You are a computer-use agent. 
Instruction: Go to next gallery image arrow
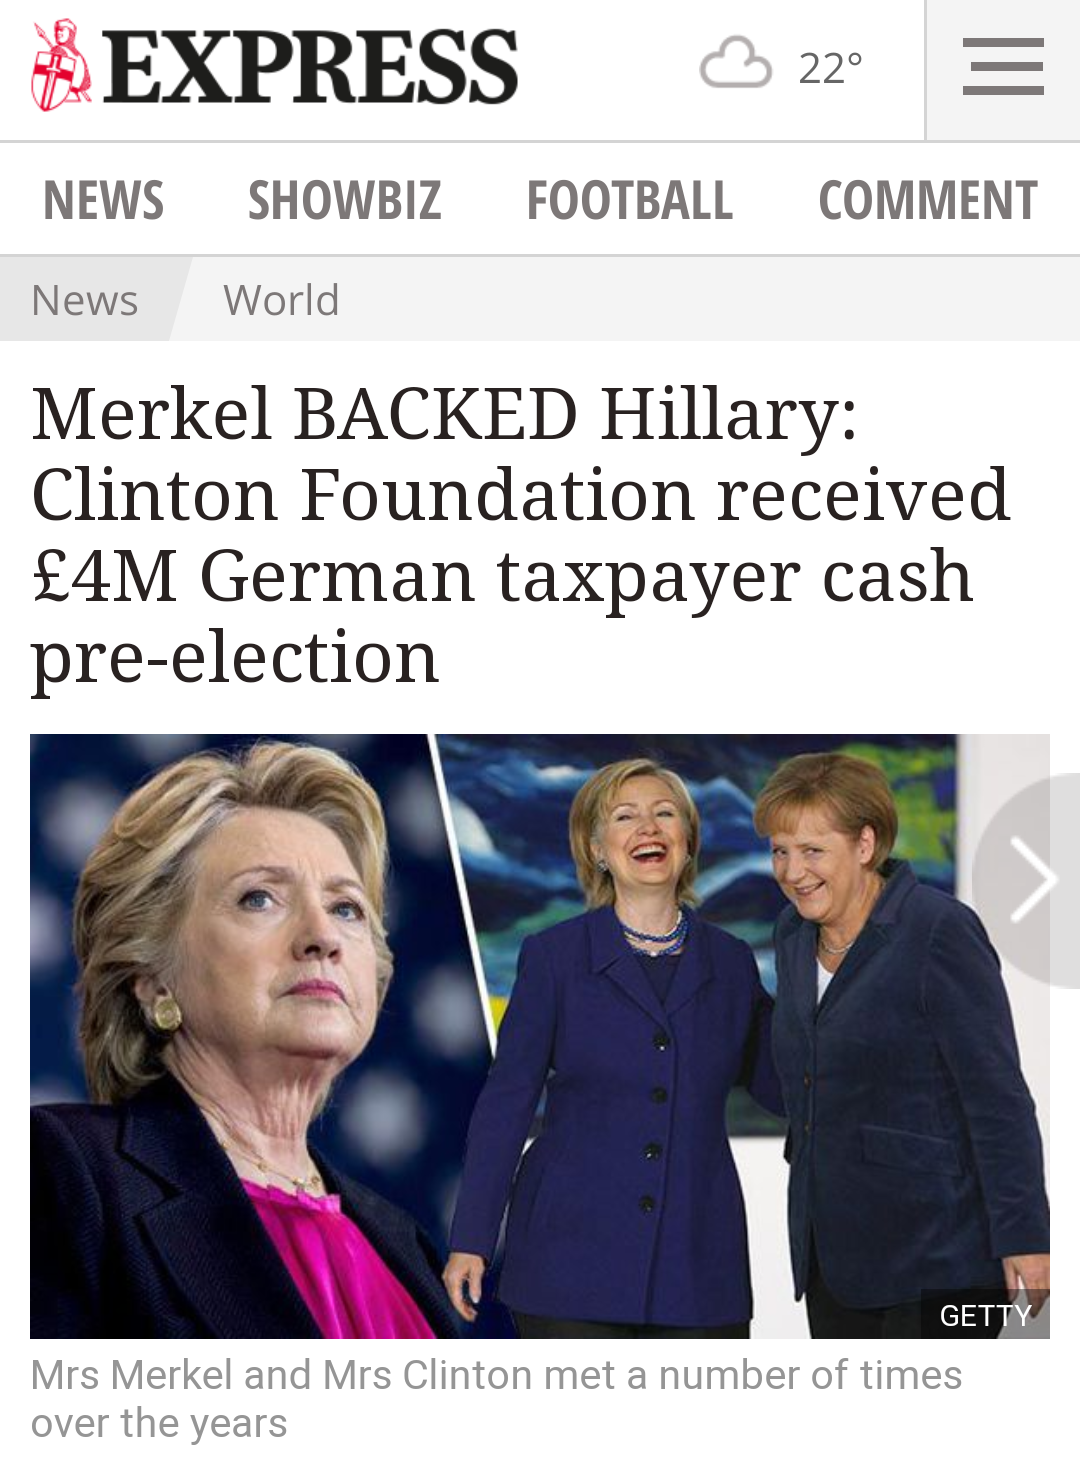pos(1030,880)
